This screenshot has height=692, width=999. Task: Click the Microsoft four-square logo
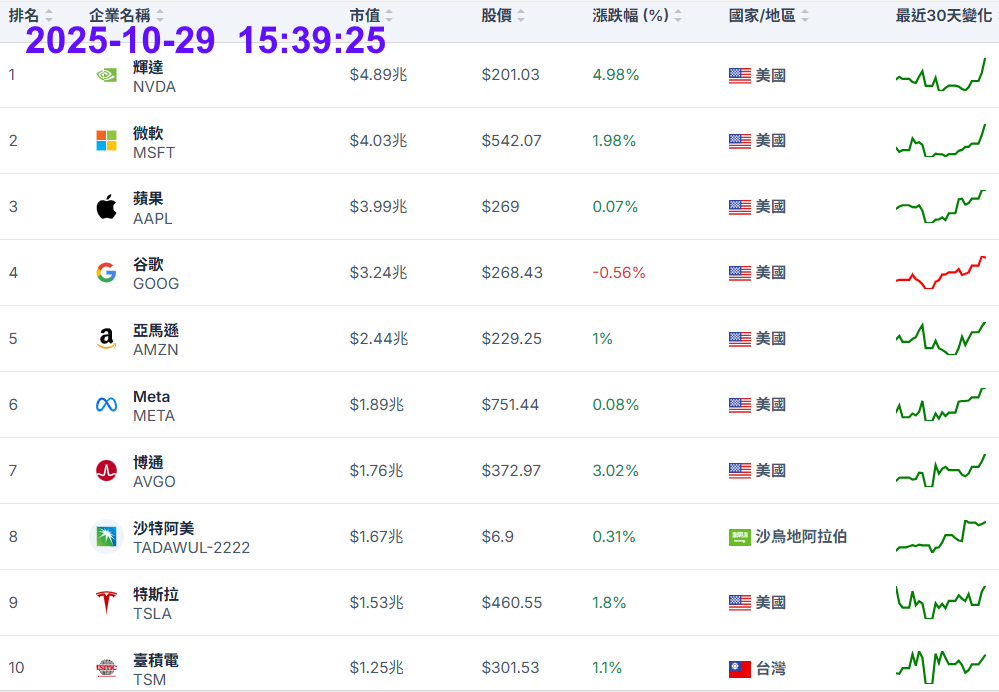[106, 141]
